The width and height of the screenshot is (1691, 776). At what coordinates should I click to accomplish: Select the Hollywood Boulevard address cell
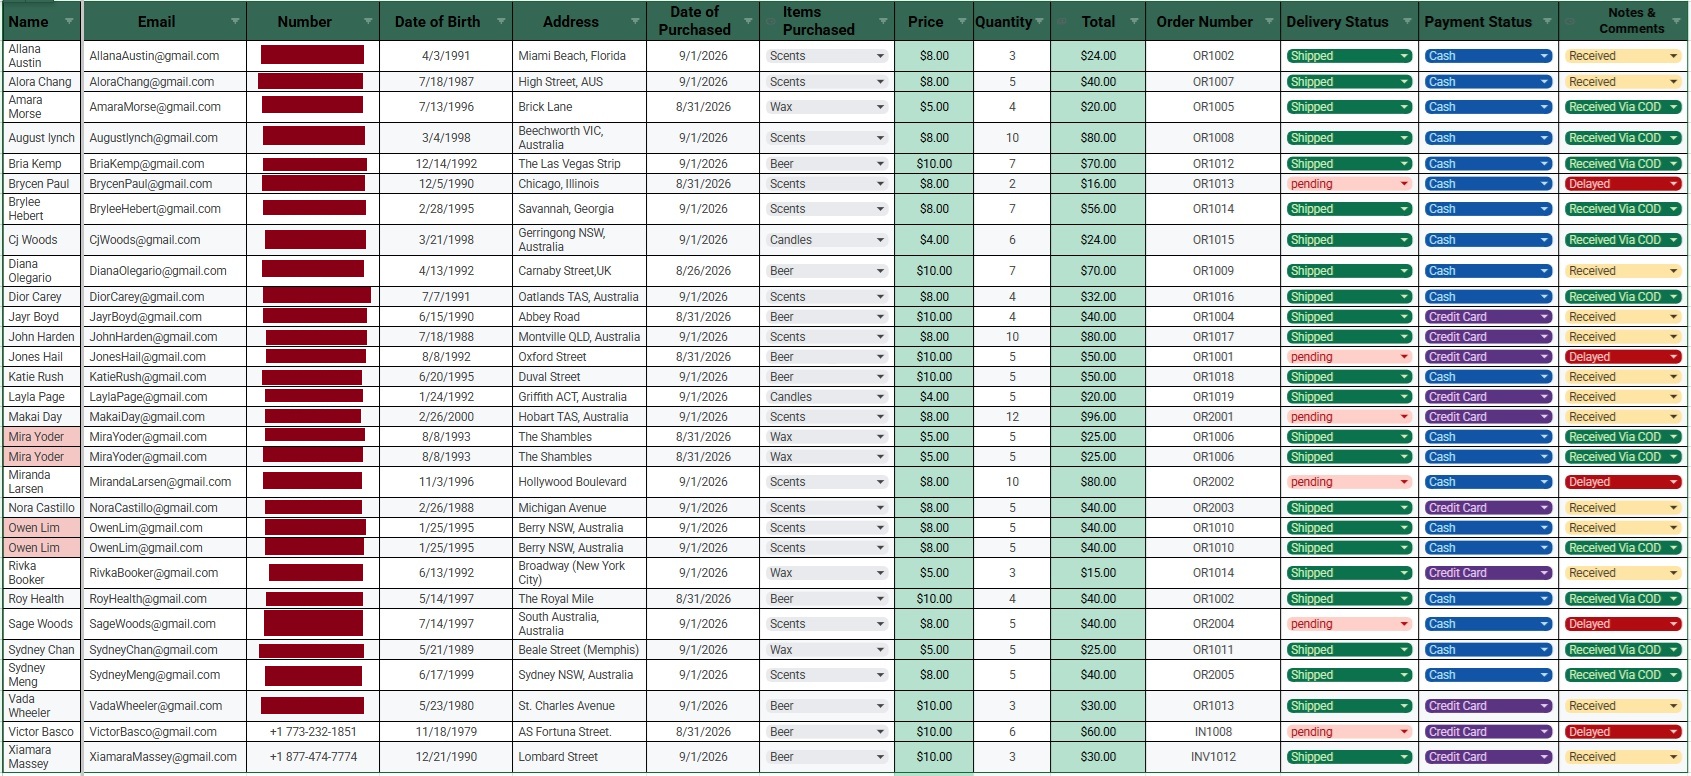[x=579, y=482]
